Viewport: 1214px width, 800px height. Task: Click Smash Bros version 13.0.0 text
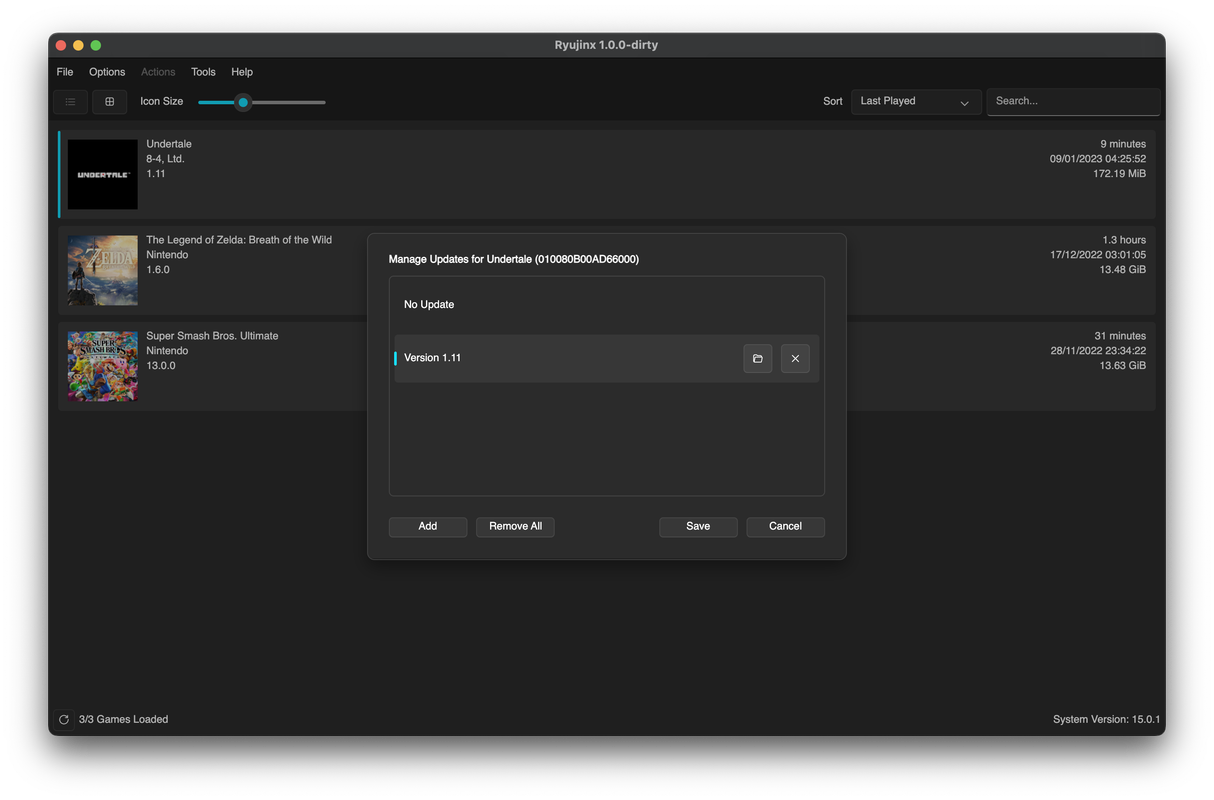161,366
